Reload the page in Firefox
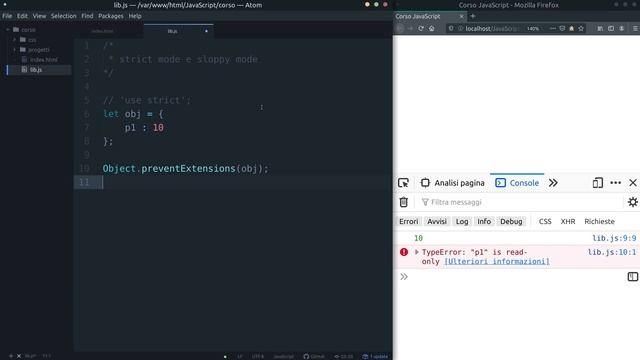Viewport: 640px width, 360px height. (x=421, y=29)
